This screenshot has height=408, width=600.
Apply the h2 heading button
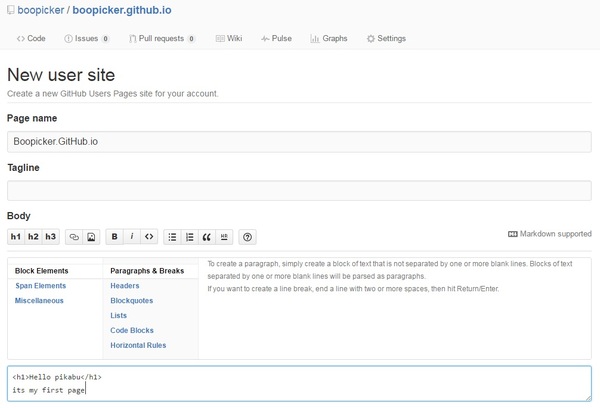(33, 237)
